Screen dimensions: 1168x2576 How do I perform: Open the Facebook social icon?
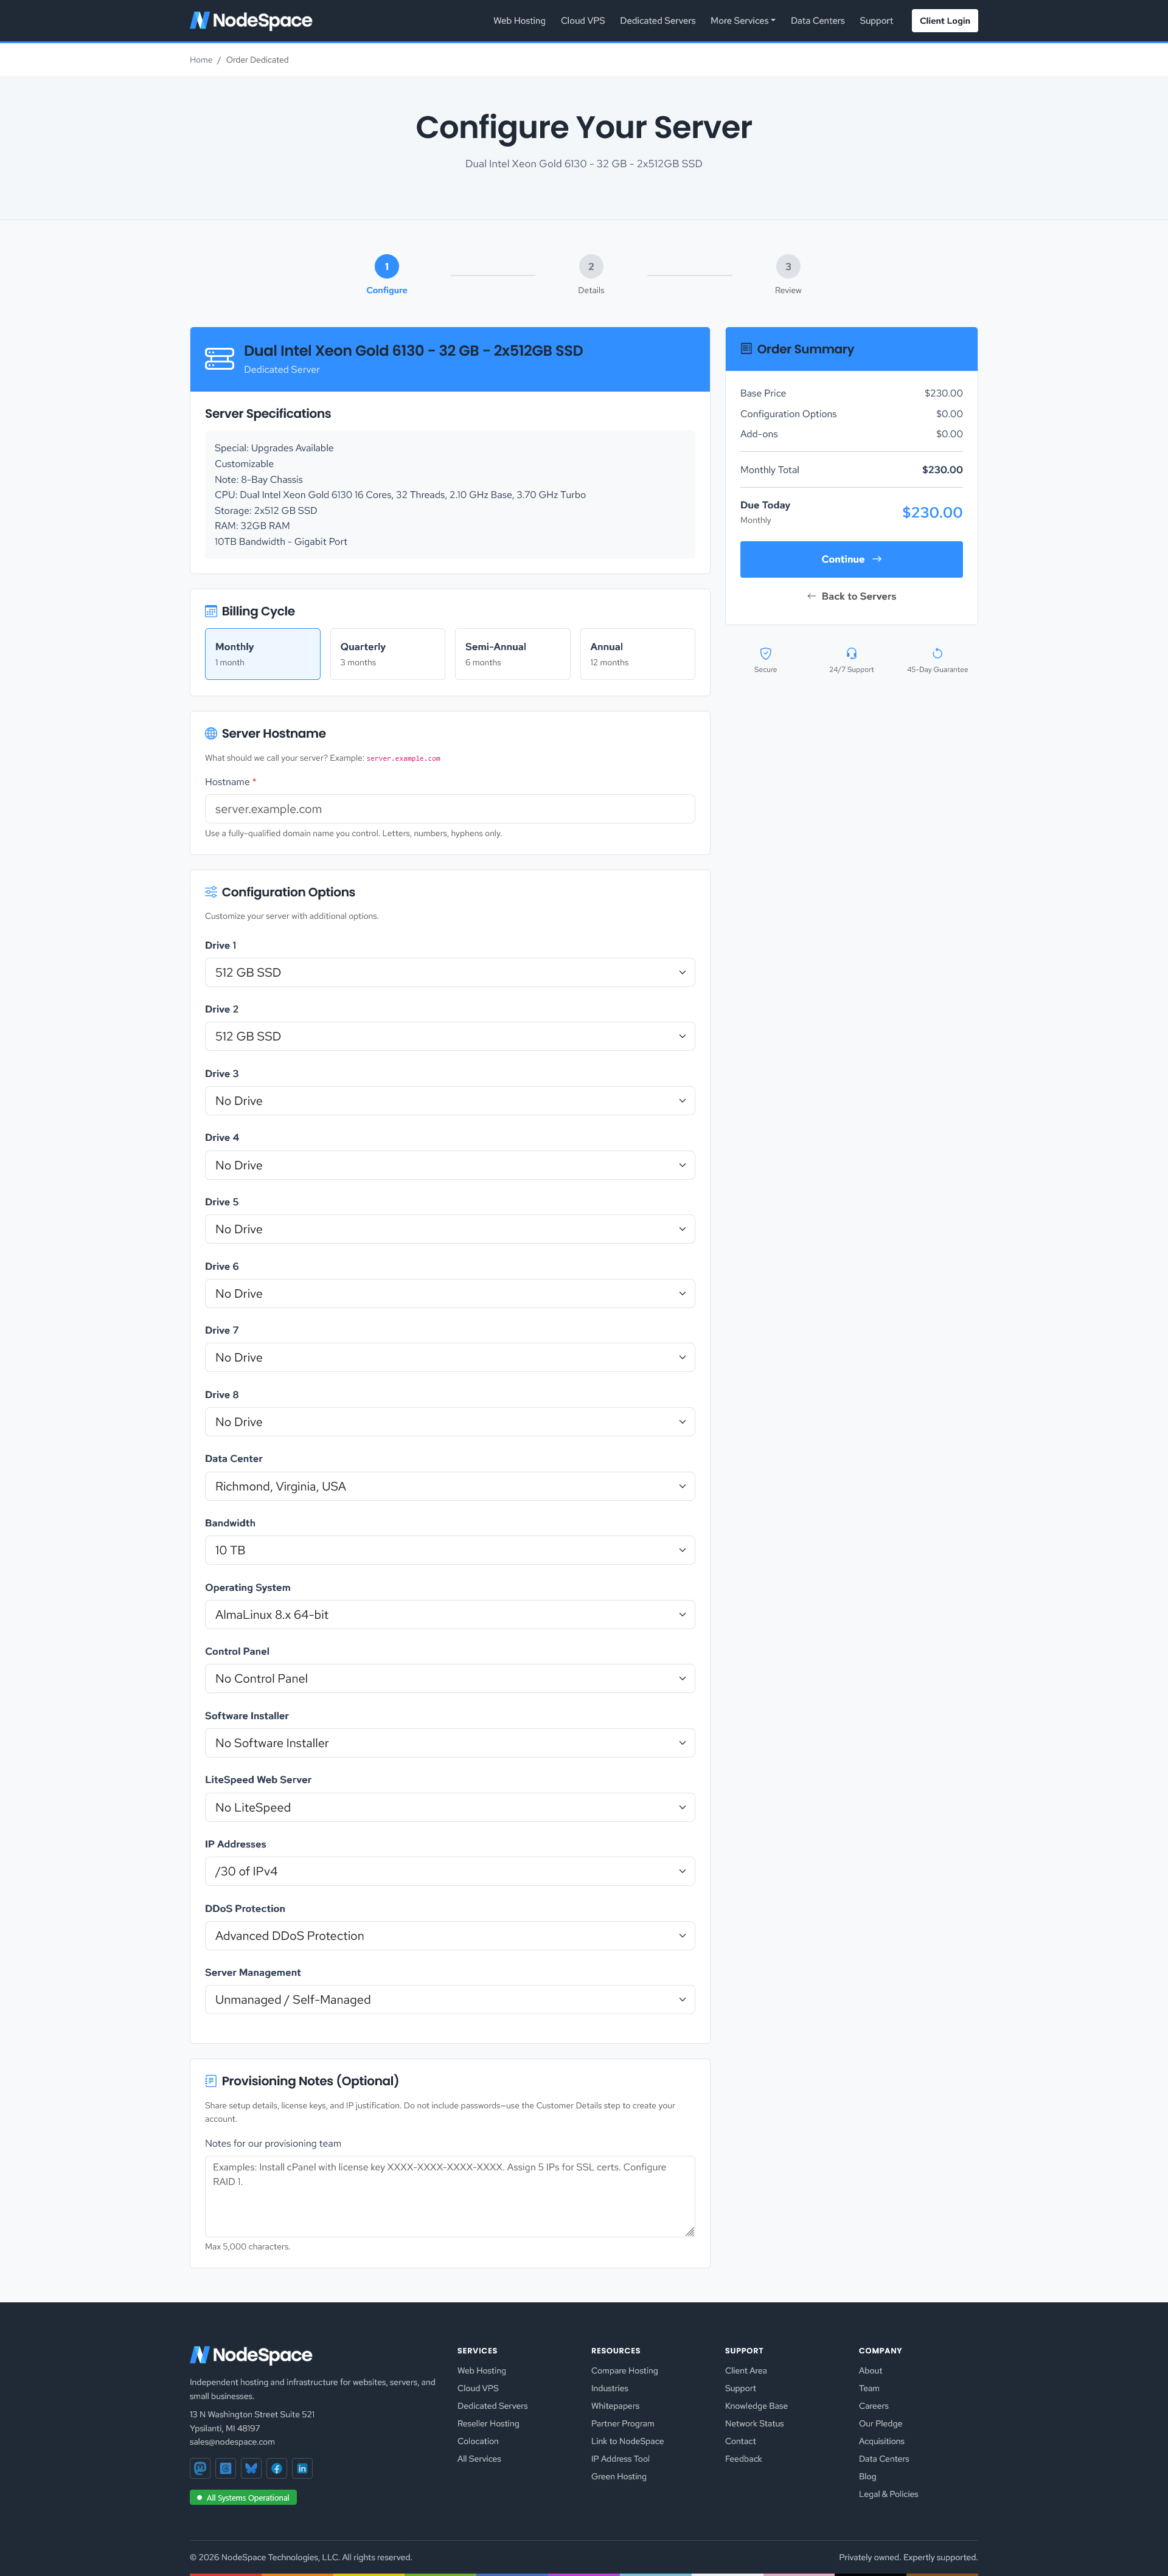[x=277, y=2468]
